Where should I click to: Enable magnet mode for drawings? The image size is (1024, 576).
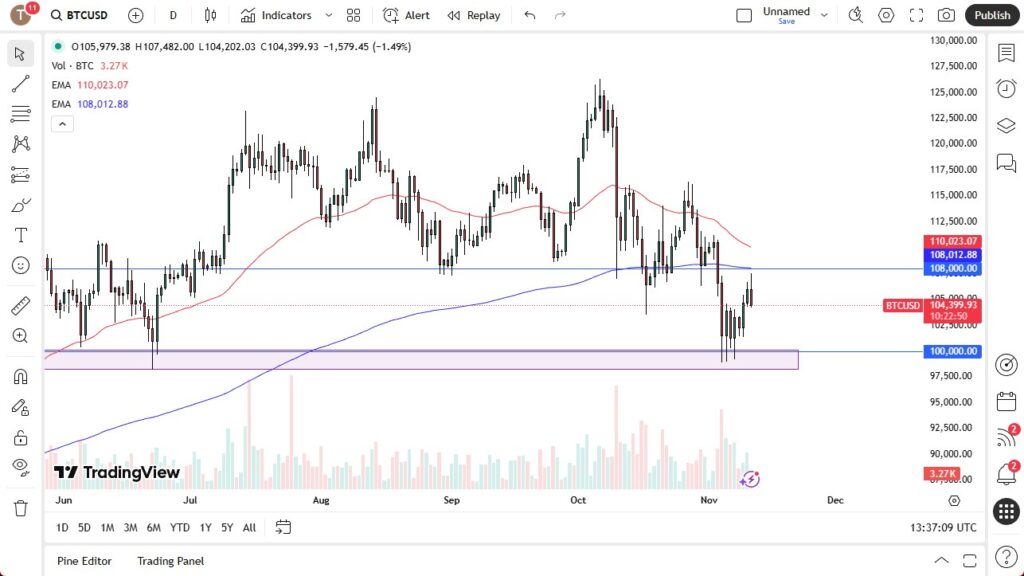click(x=20, y=375)
